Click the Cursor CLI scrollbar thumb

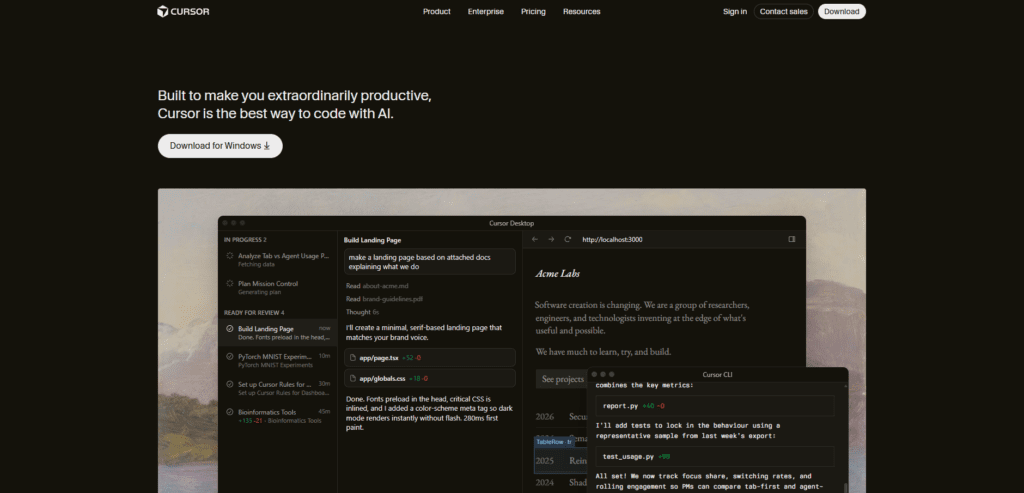tap(845, 487)
